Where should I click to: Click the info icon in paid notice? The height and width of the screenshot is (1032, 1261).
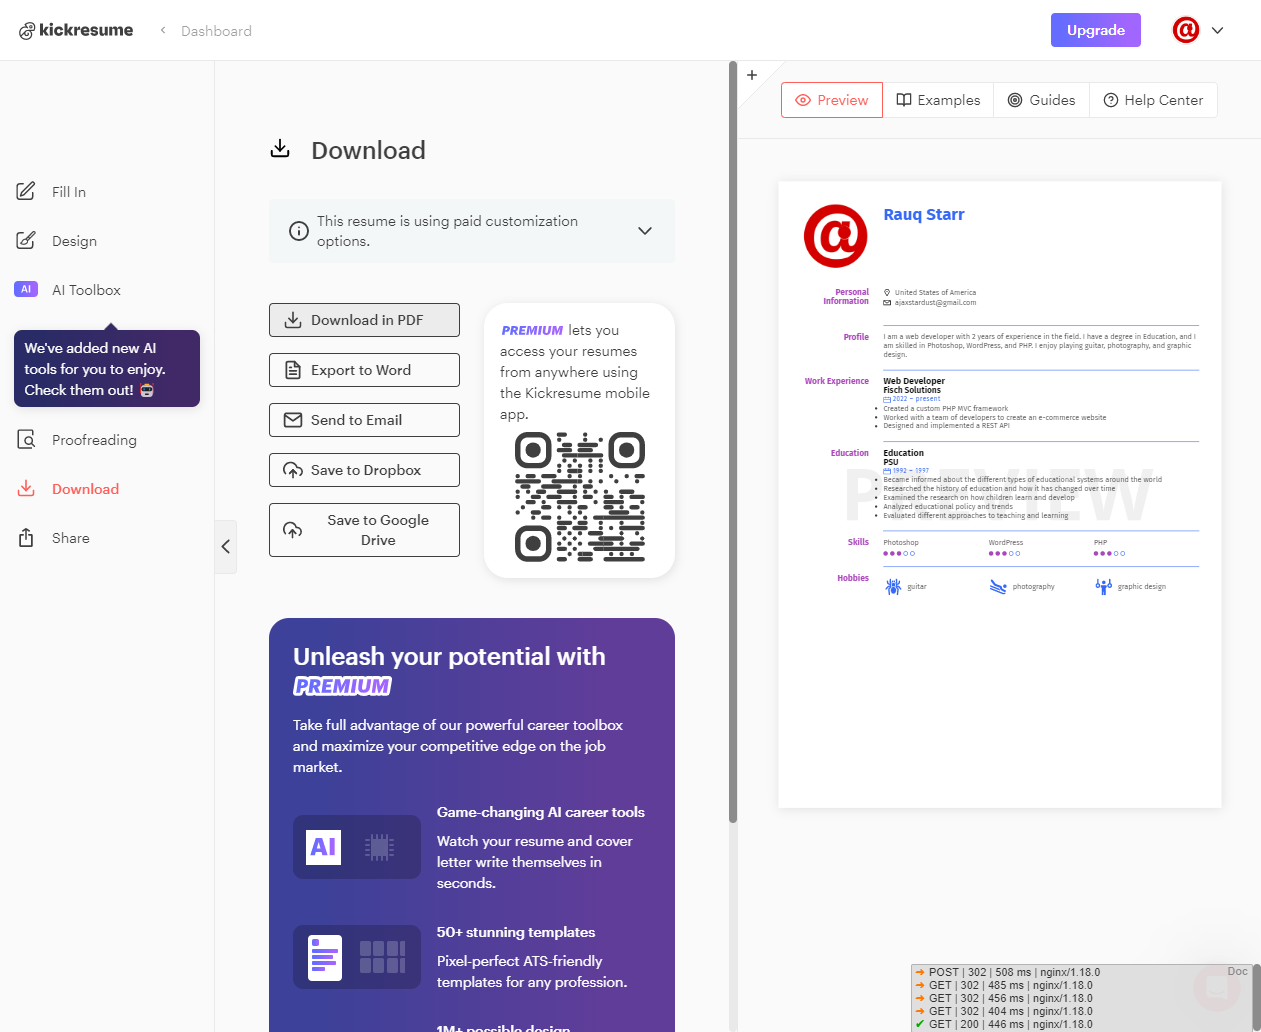click(x=298, y=231)
